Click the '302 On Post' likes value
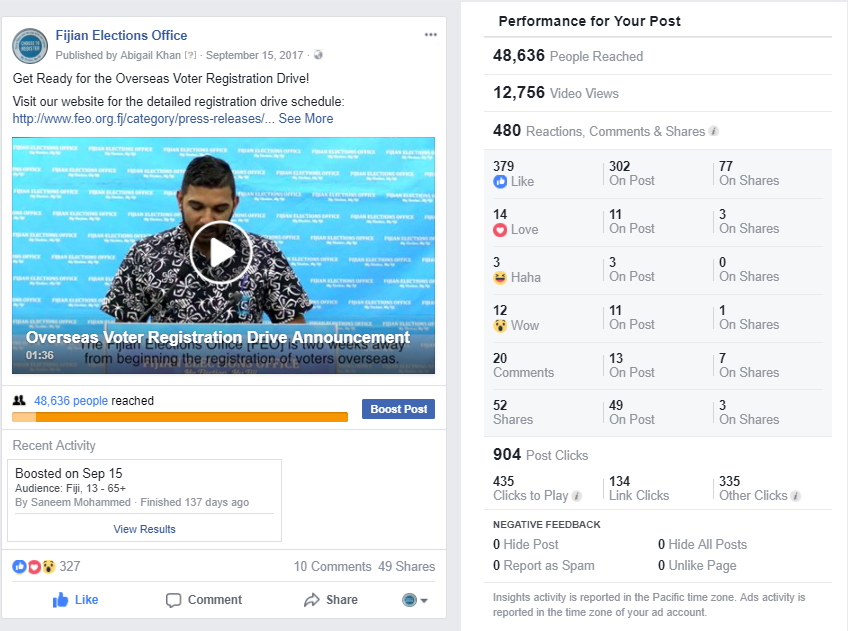 (632, 173)
